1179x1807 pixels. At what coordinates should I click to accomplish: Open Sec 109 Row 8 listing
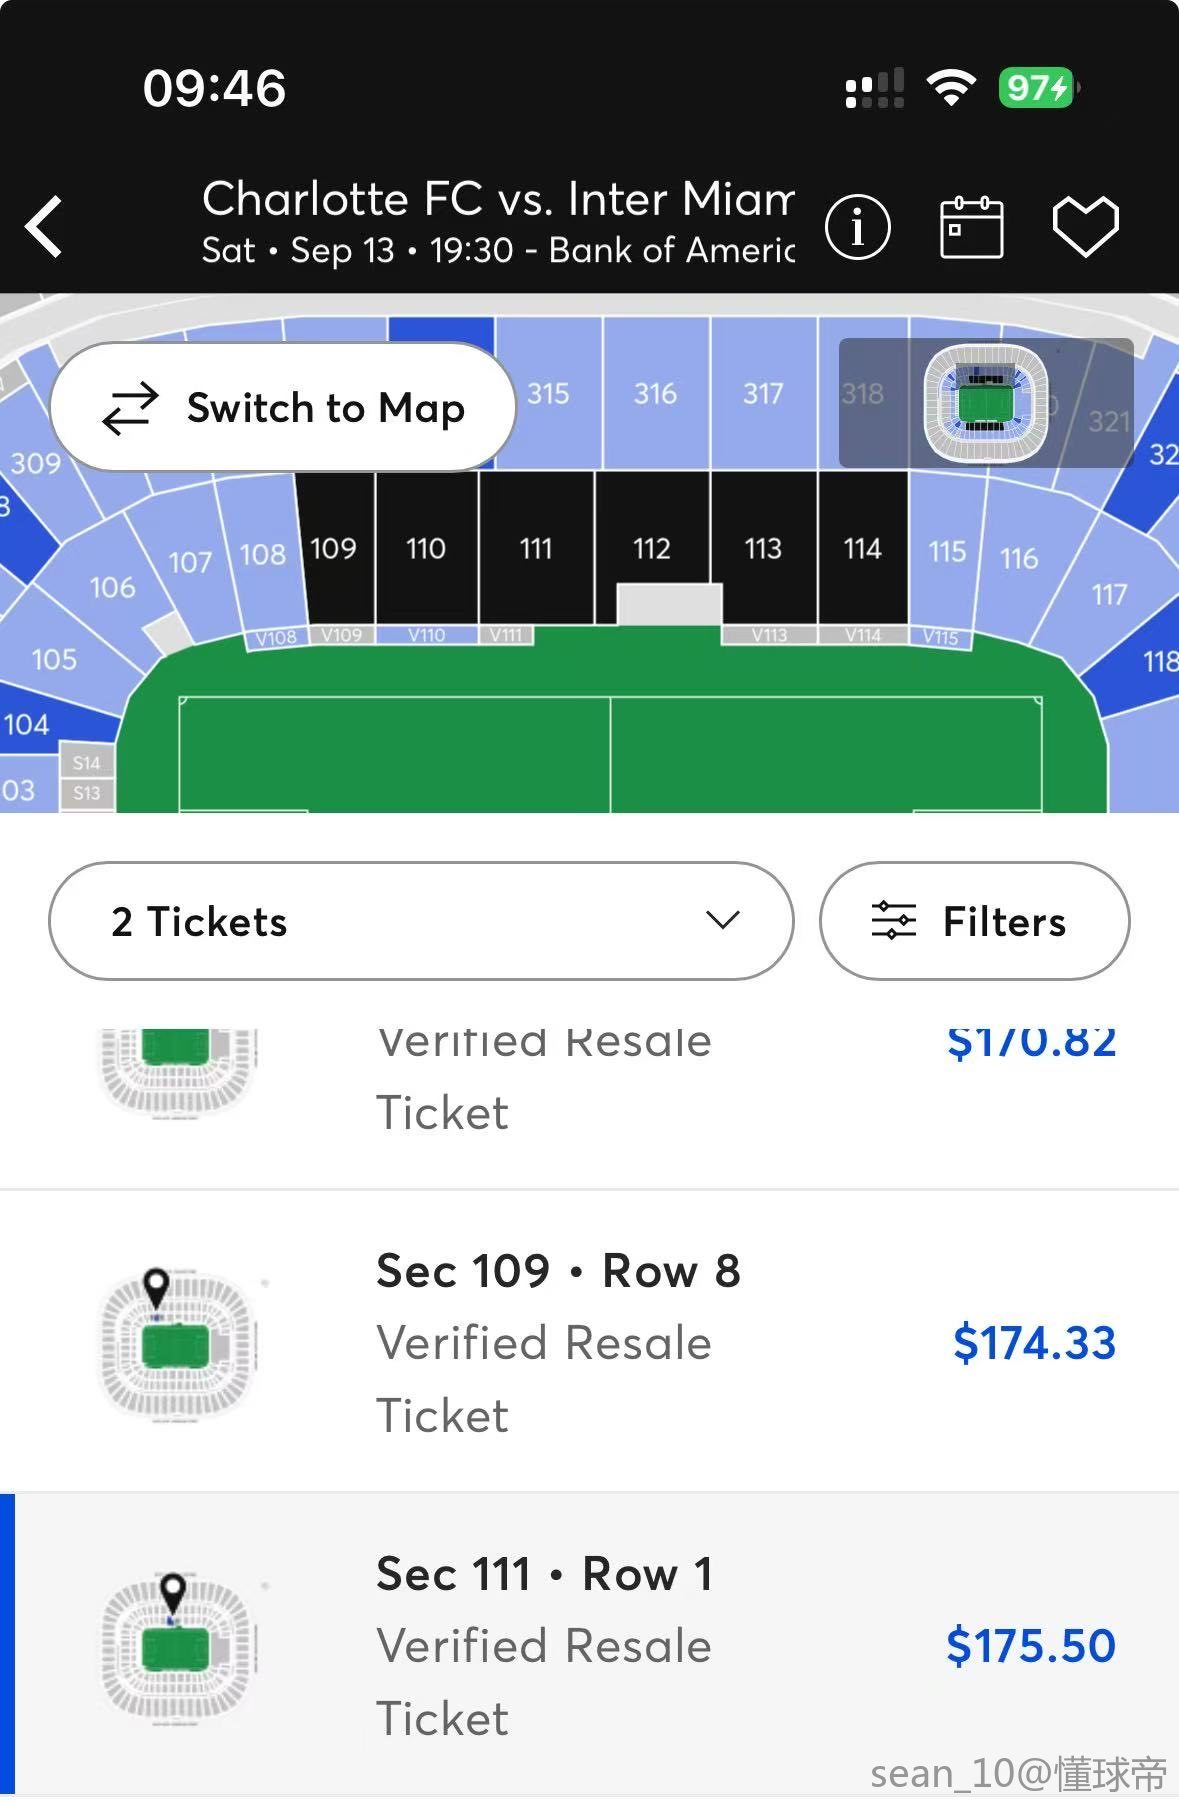(x=589, y=1342)
